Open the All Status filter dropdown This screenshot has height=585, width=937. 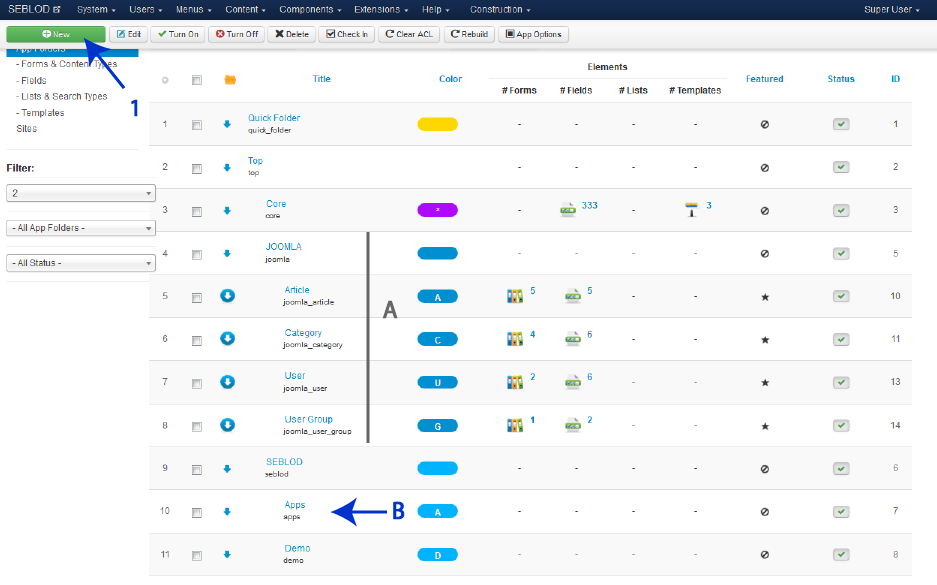click(x=81, y=263)
